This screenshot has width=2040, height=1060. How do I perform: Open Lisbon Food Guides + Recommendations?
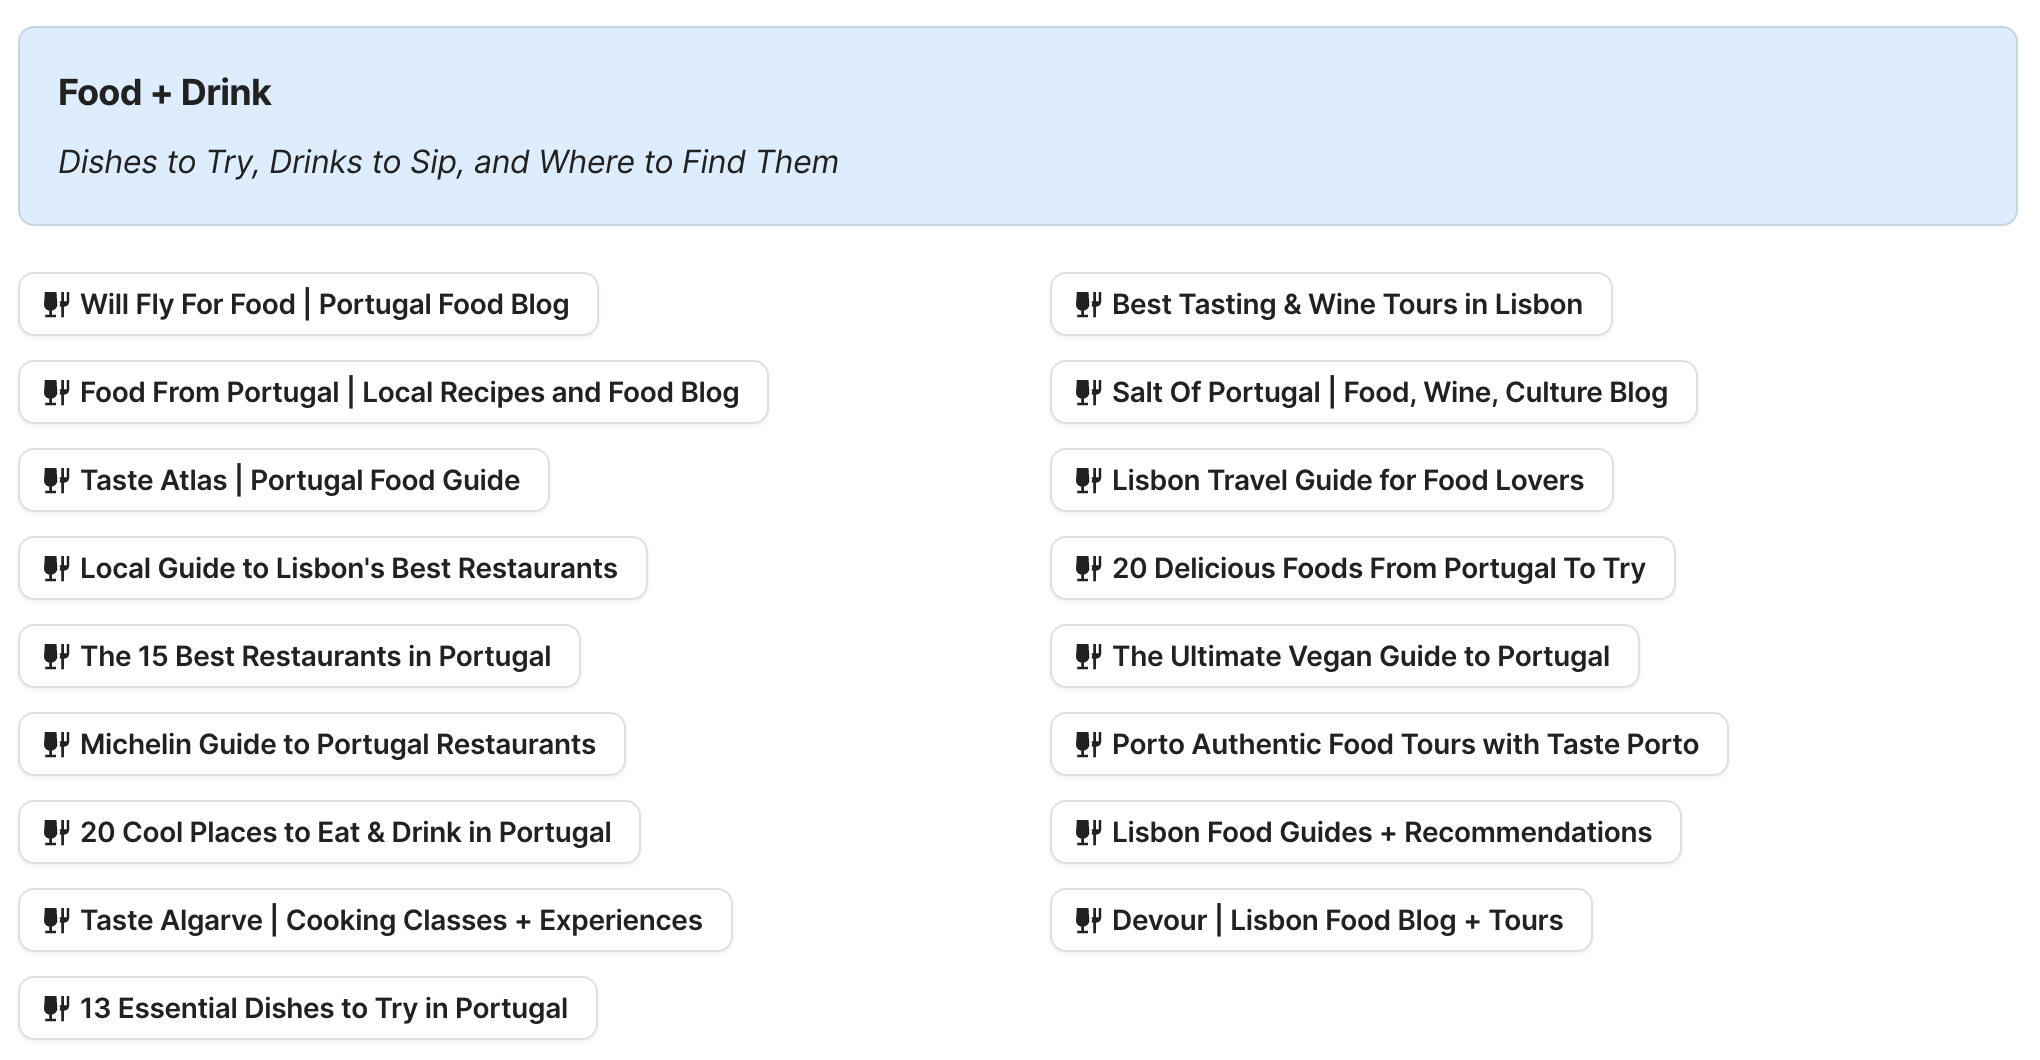click(1366, 832)
